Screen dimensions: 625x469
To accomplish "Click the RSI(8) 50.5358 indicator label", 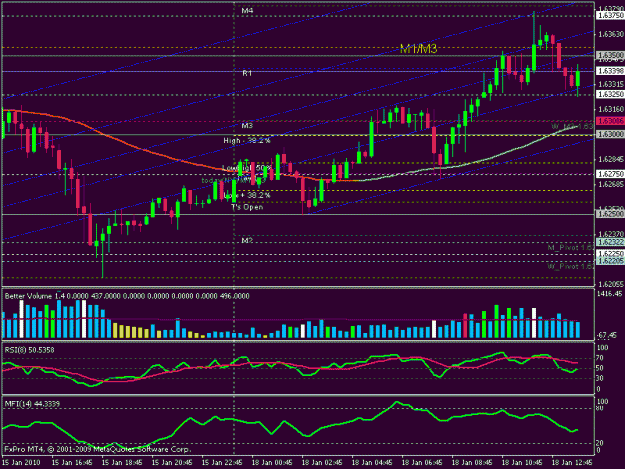I will tap(29, 350).
